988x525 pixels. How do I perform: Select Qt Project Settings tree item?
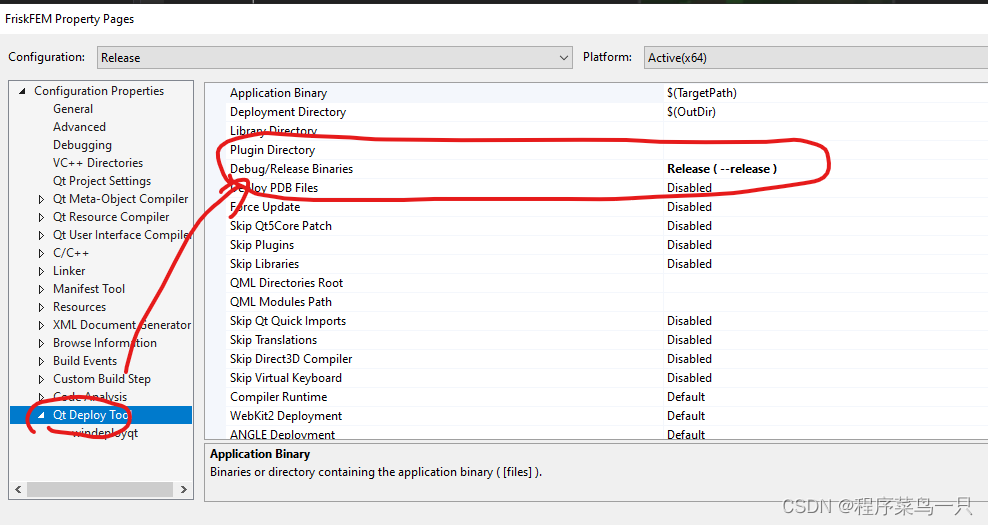click(102, 181)
